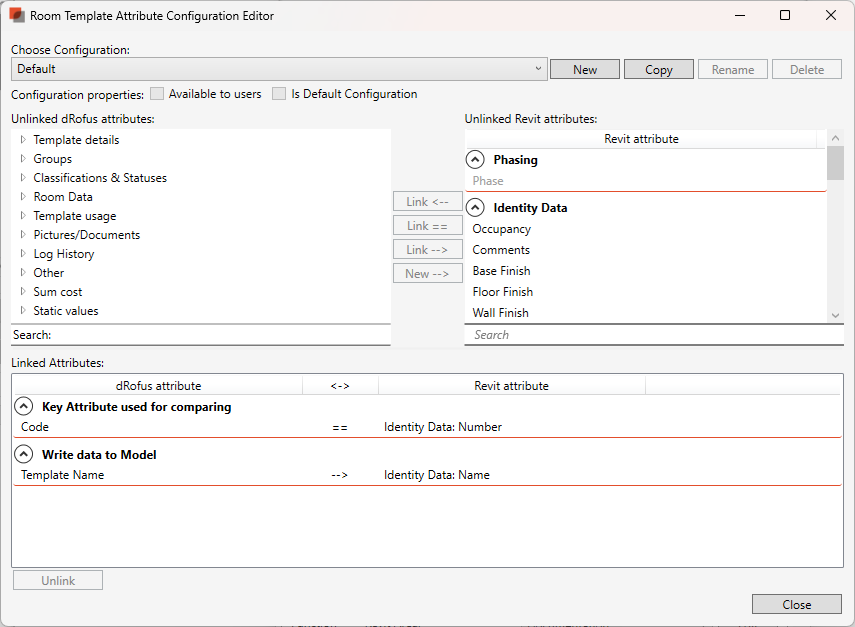Image resolution: width=855 pixels, height=627 pixels.
Task: Collapse the Identity Data group icon
Action: point(476,208)
